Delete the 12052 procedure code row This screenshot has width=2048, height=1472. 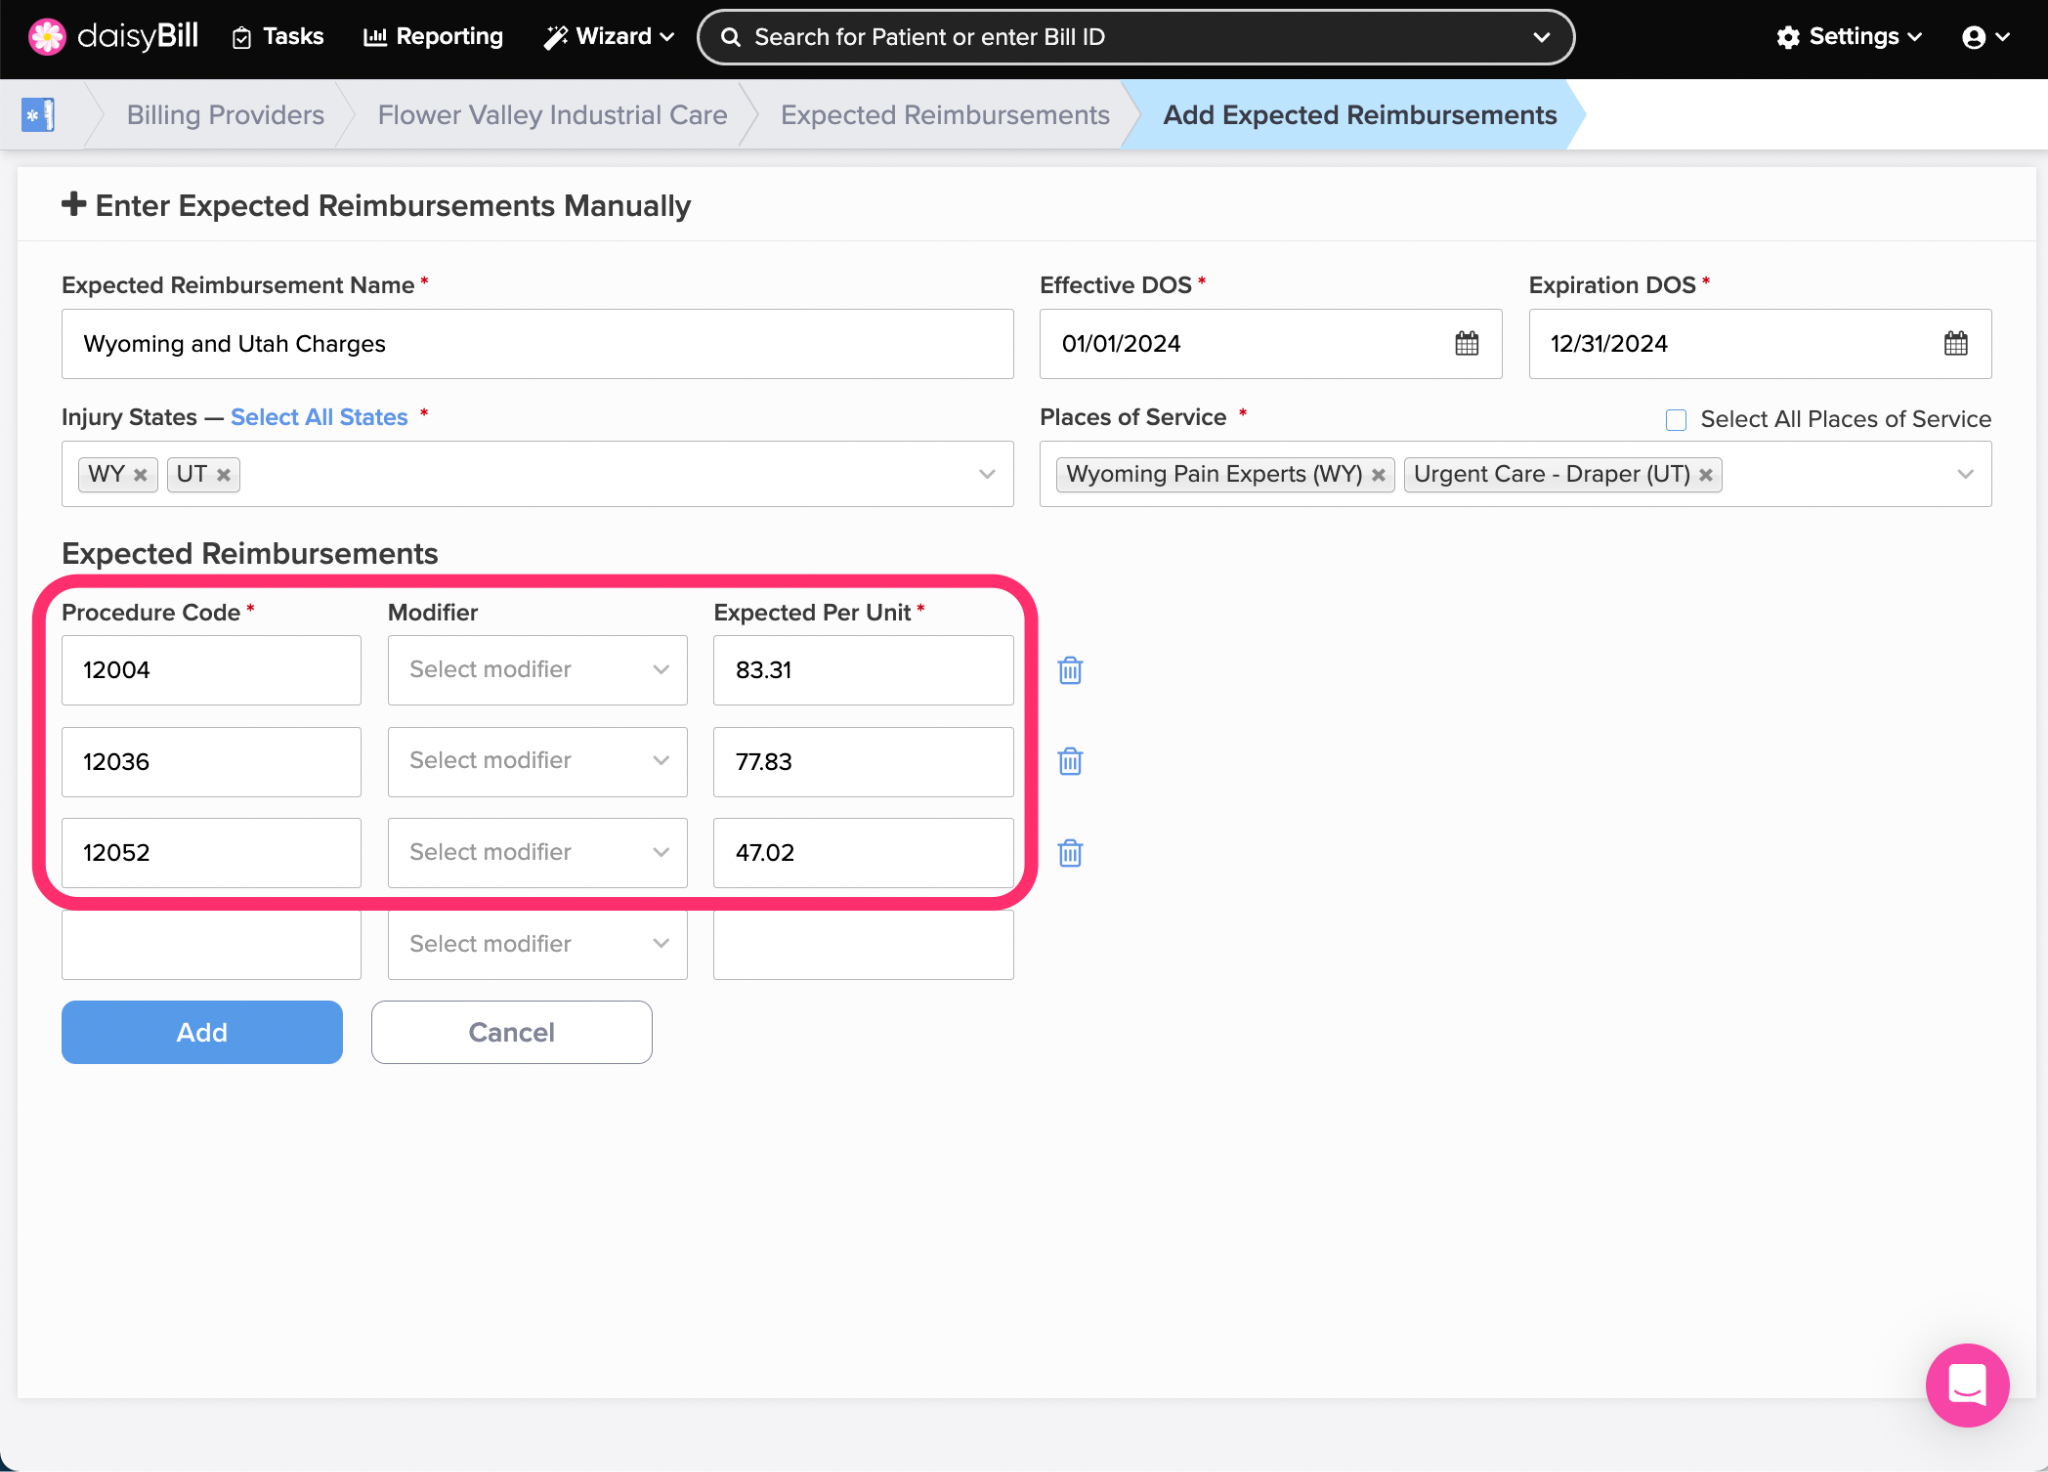(x=1070, y=853)
